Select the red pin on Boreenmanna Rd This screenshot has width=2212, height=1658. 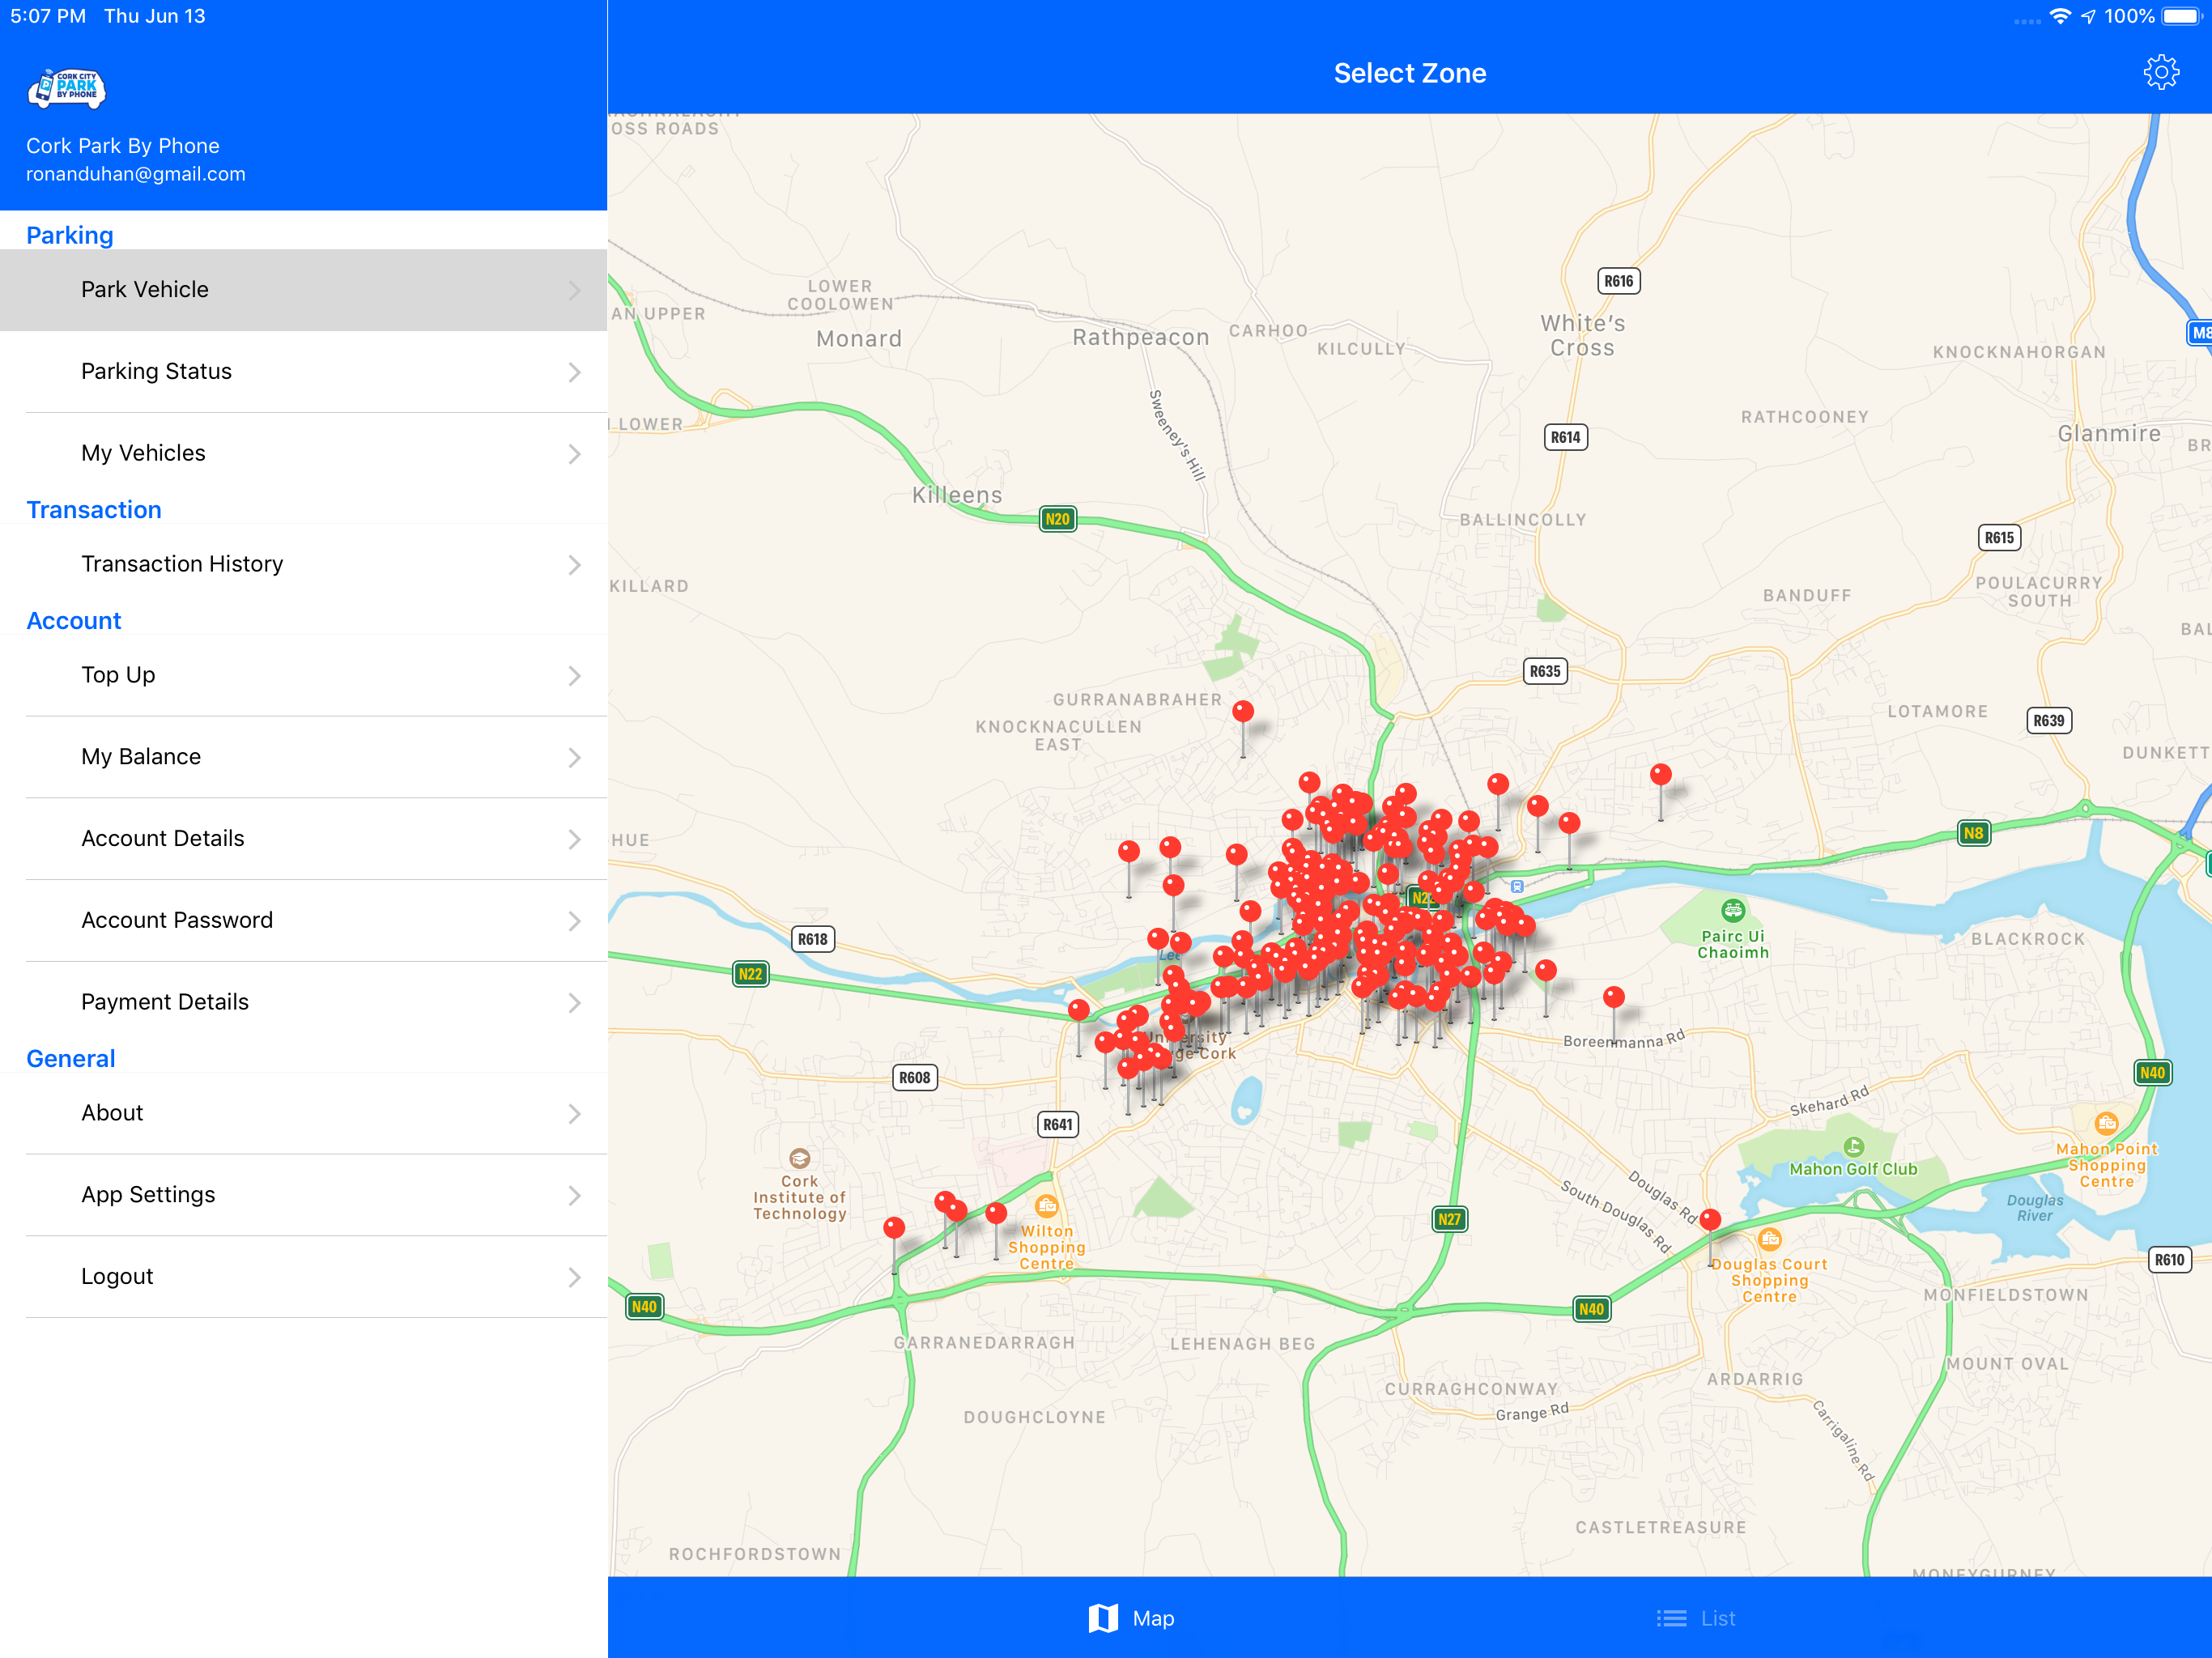[x=1613, y=997]
